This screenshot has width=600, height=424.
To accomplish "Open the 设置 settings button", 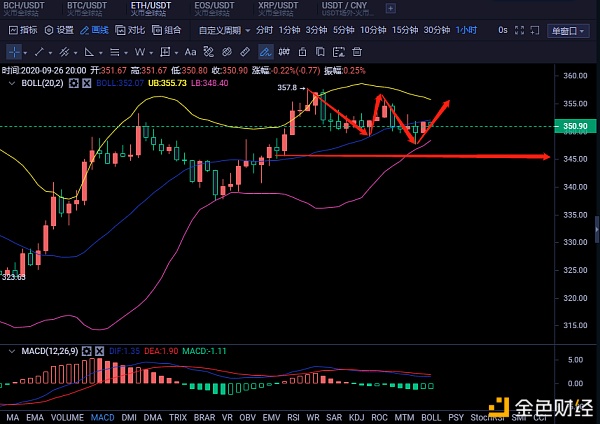I will pos(59,30).
